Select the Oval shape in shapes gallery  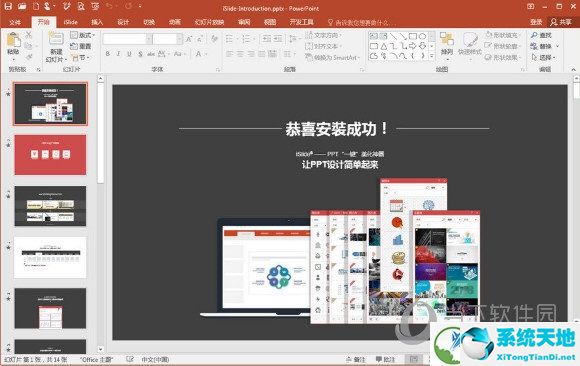(x=423, y=36)
